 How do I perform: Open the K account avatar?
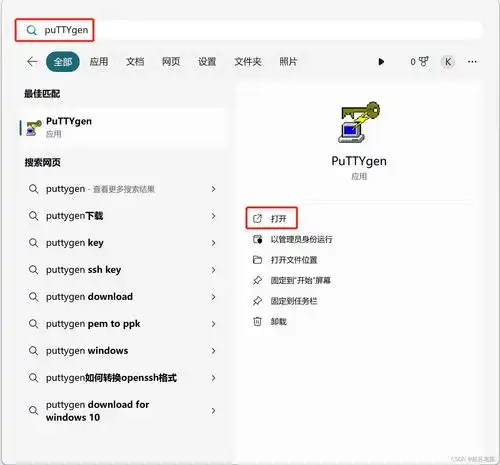pos(448,62)
